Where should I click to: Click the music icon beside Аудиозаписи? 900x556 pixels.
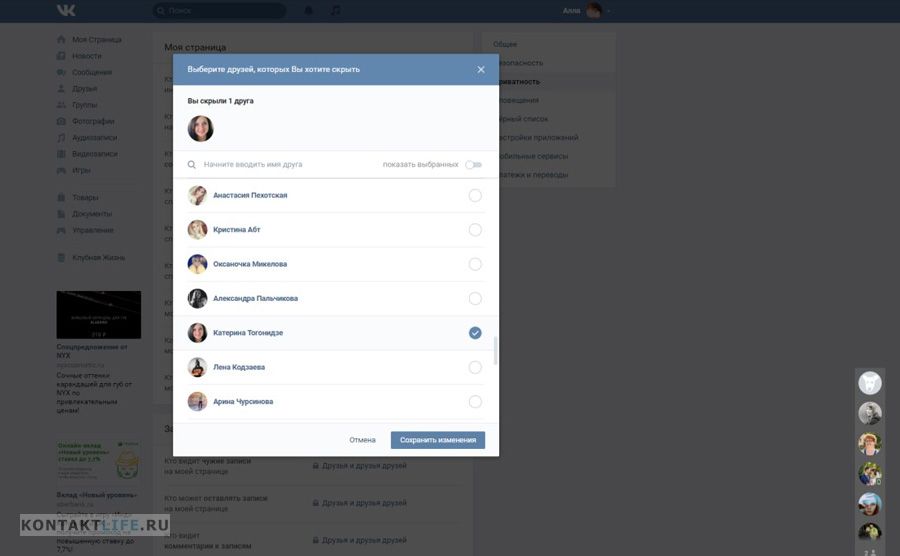tap(61, 138)
